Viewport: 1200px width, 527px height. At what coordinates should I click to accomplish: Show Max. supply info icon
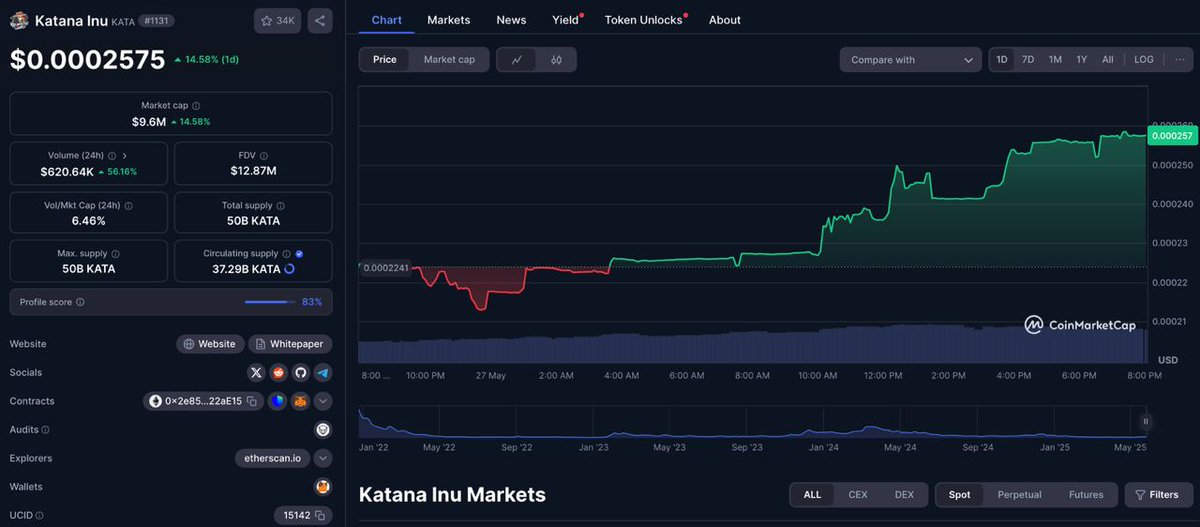115,254
